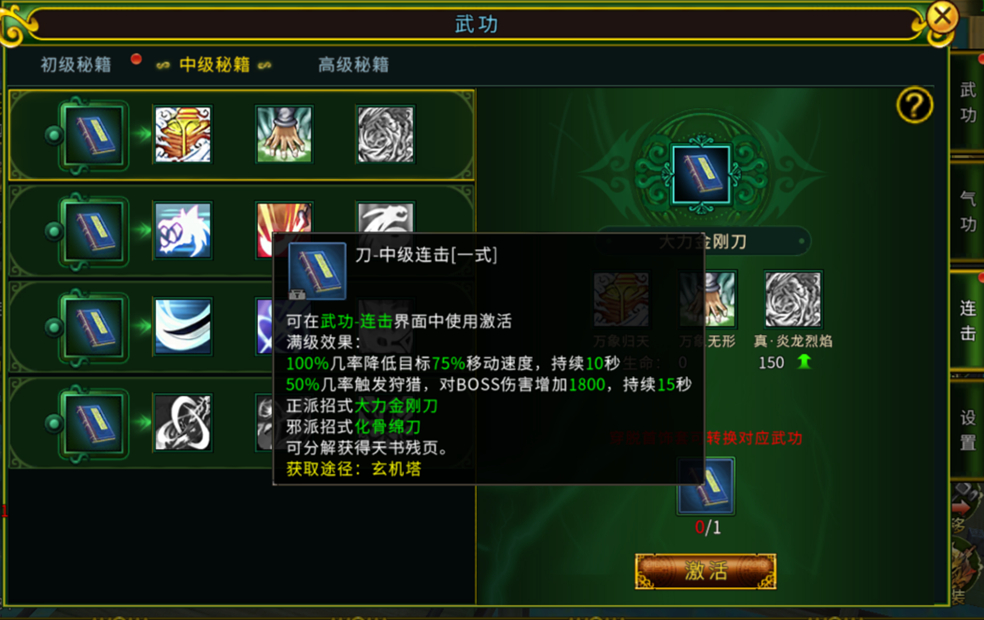Image resolution: width=984 pixels, height=620 pixels.
Task: Select the white wolf skill icon in second row
Action: pos(183,230)
